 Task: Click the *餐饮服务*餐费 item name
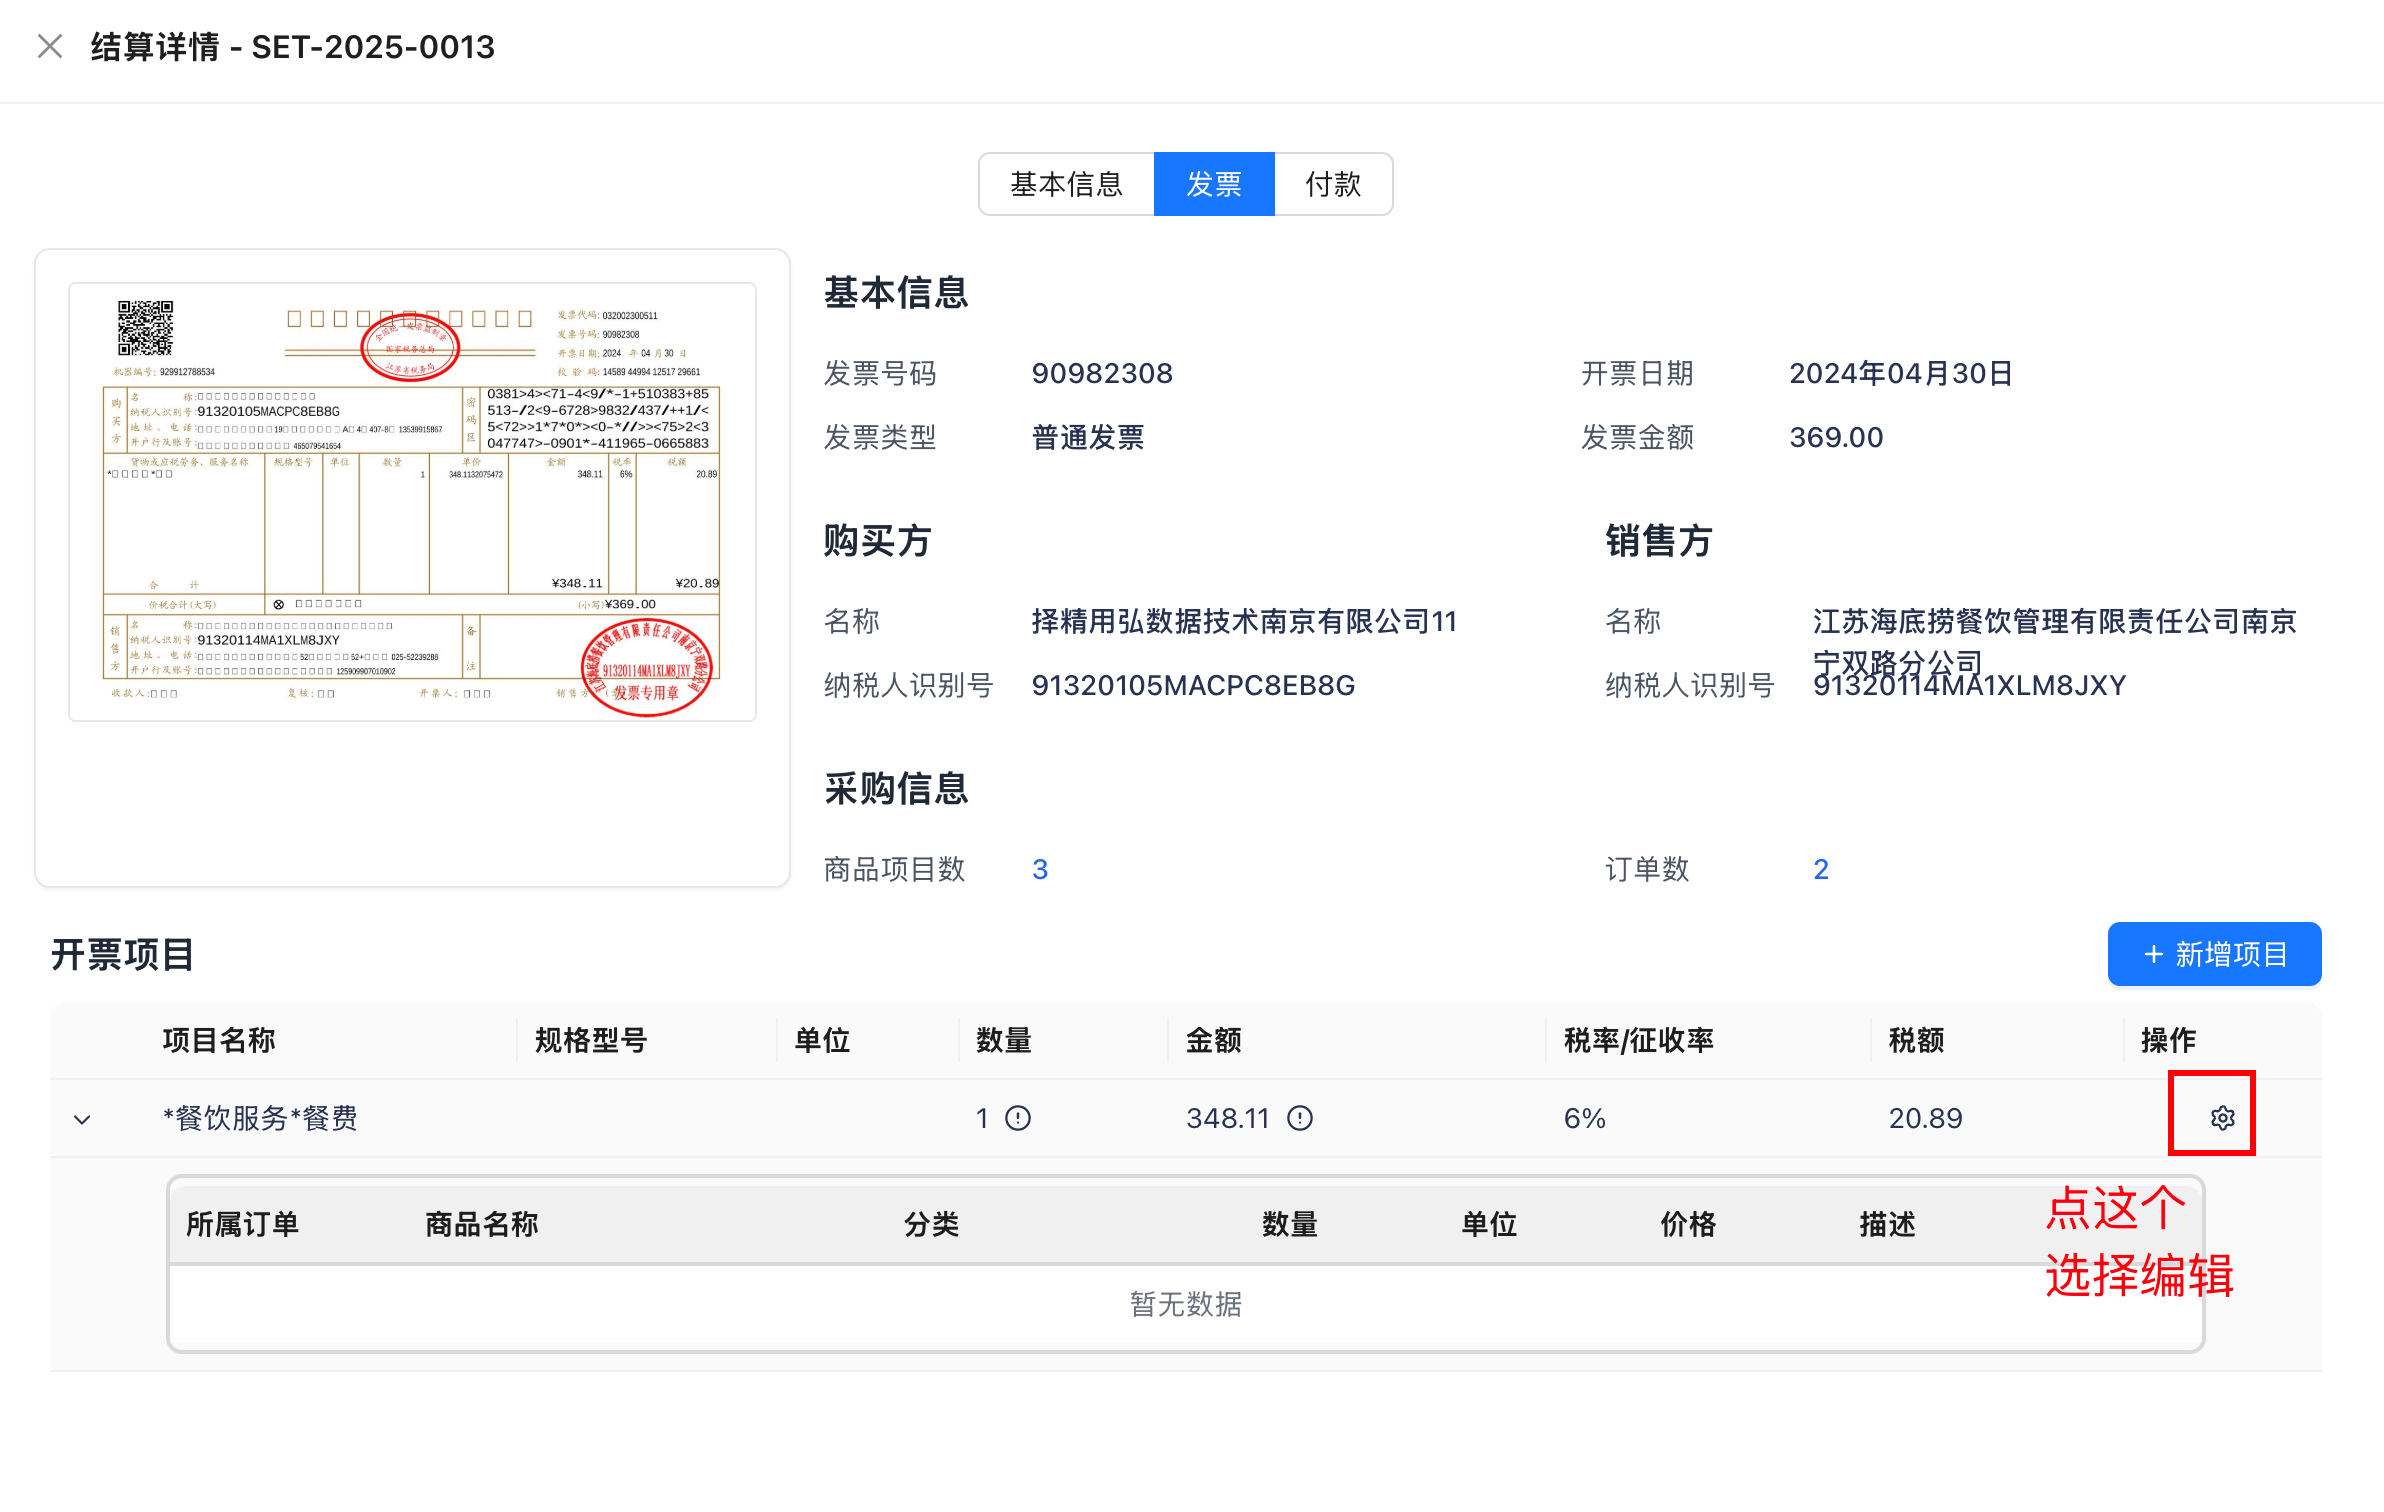tap(260, 1117)
